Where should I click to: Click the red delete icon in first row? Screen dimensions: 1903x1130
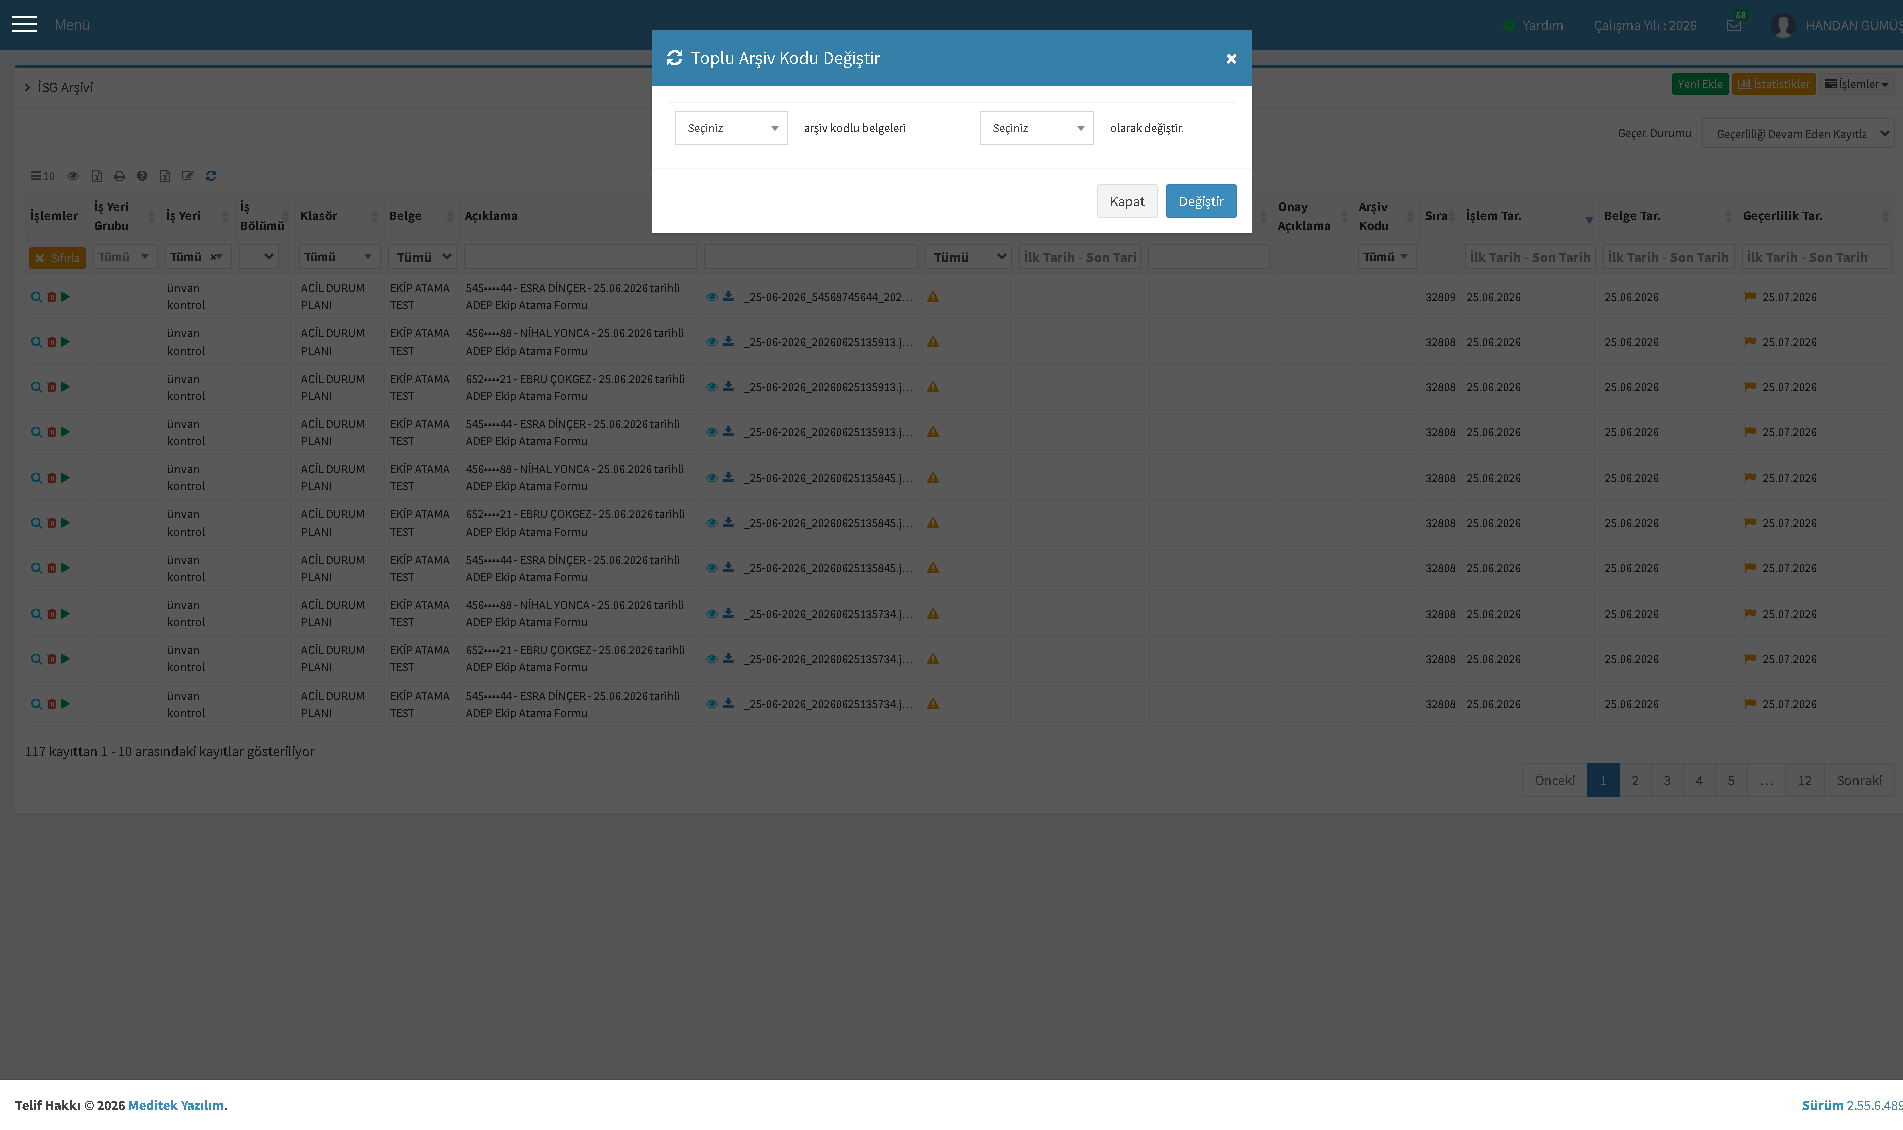point(51,297)
